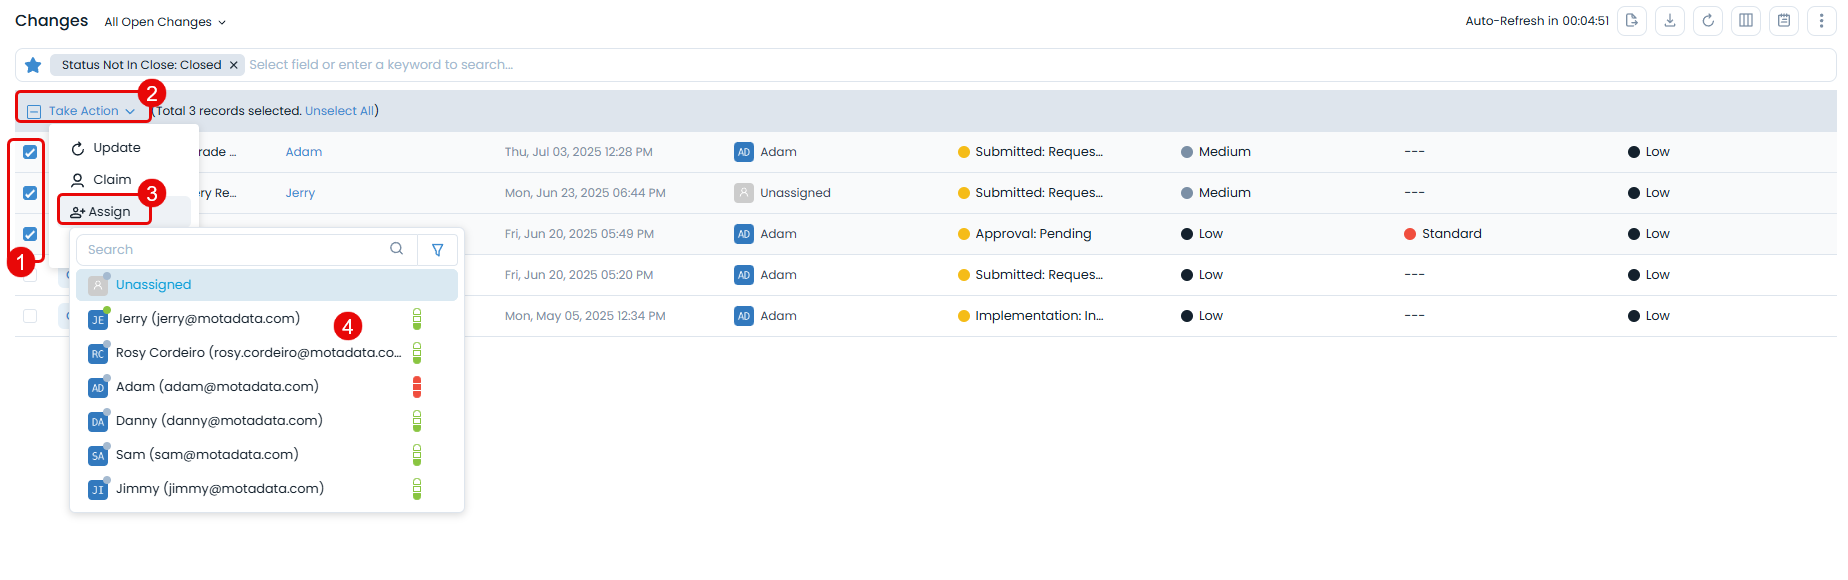Assign to Jerry (jerry@motadata.com)
This screenshot has width=1848, height=580.
267,319
